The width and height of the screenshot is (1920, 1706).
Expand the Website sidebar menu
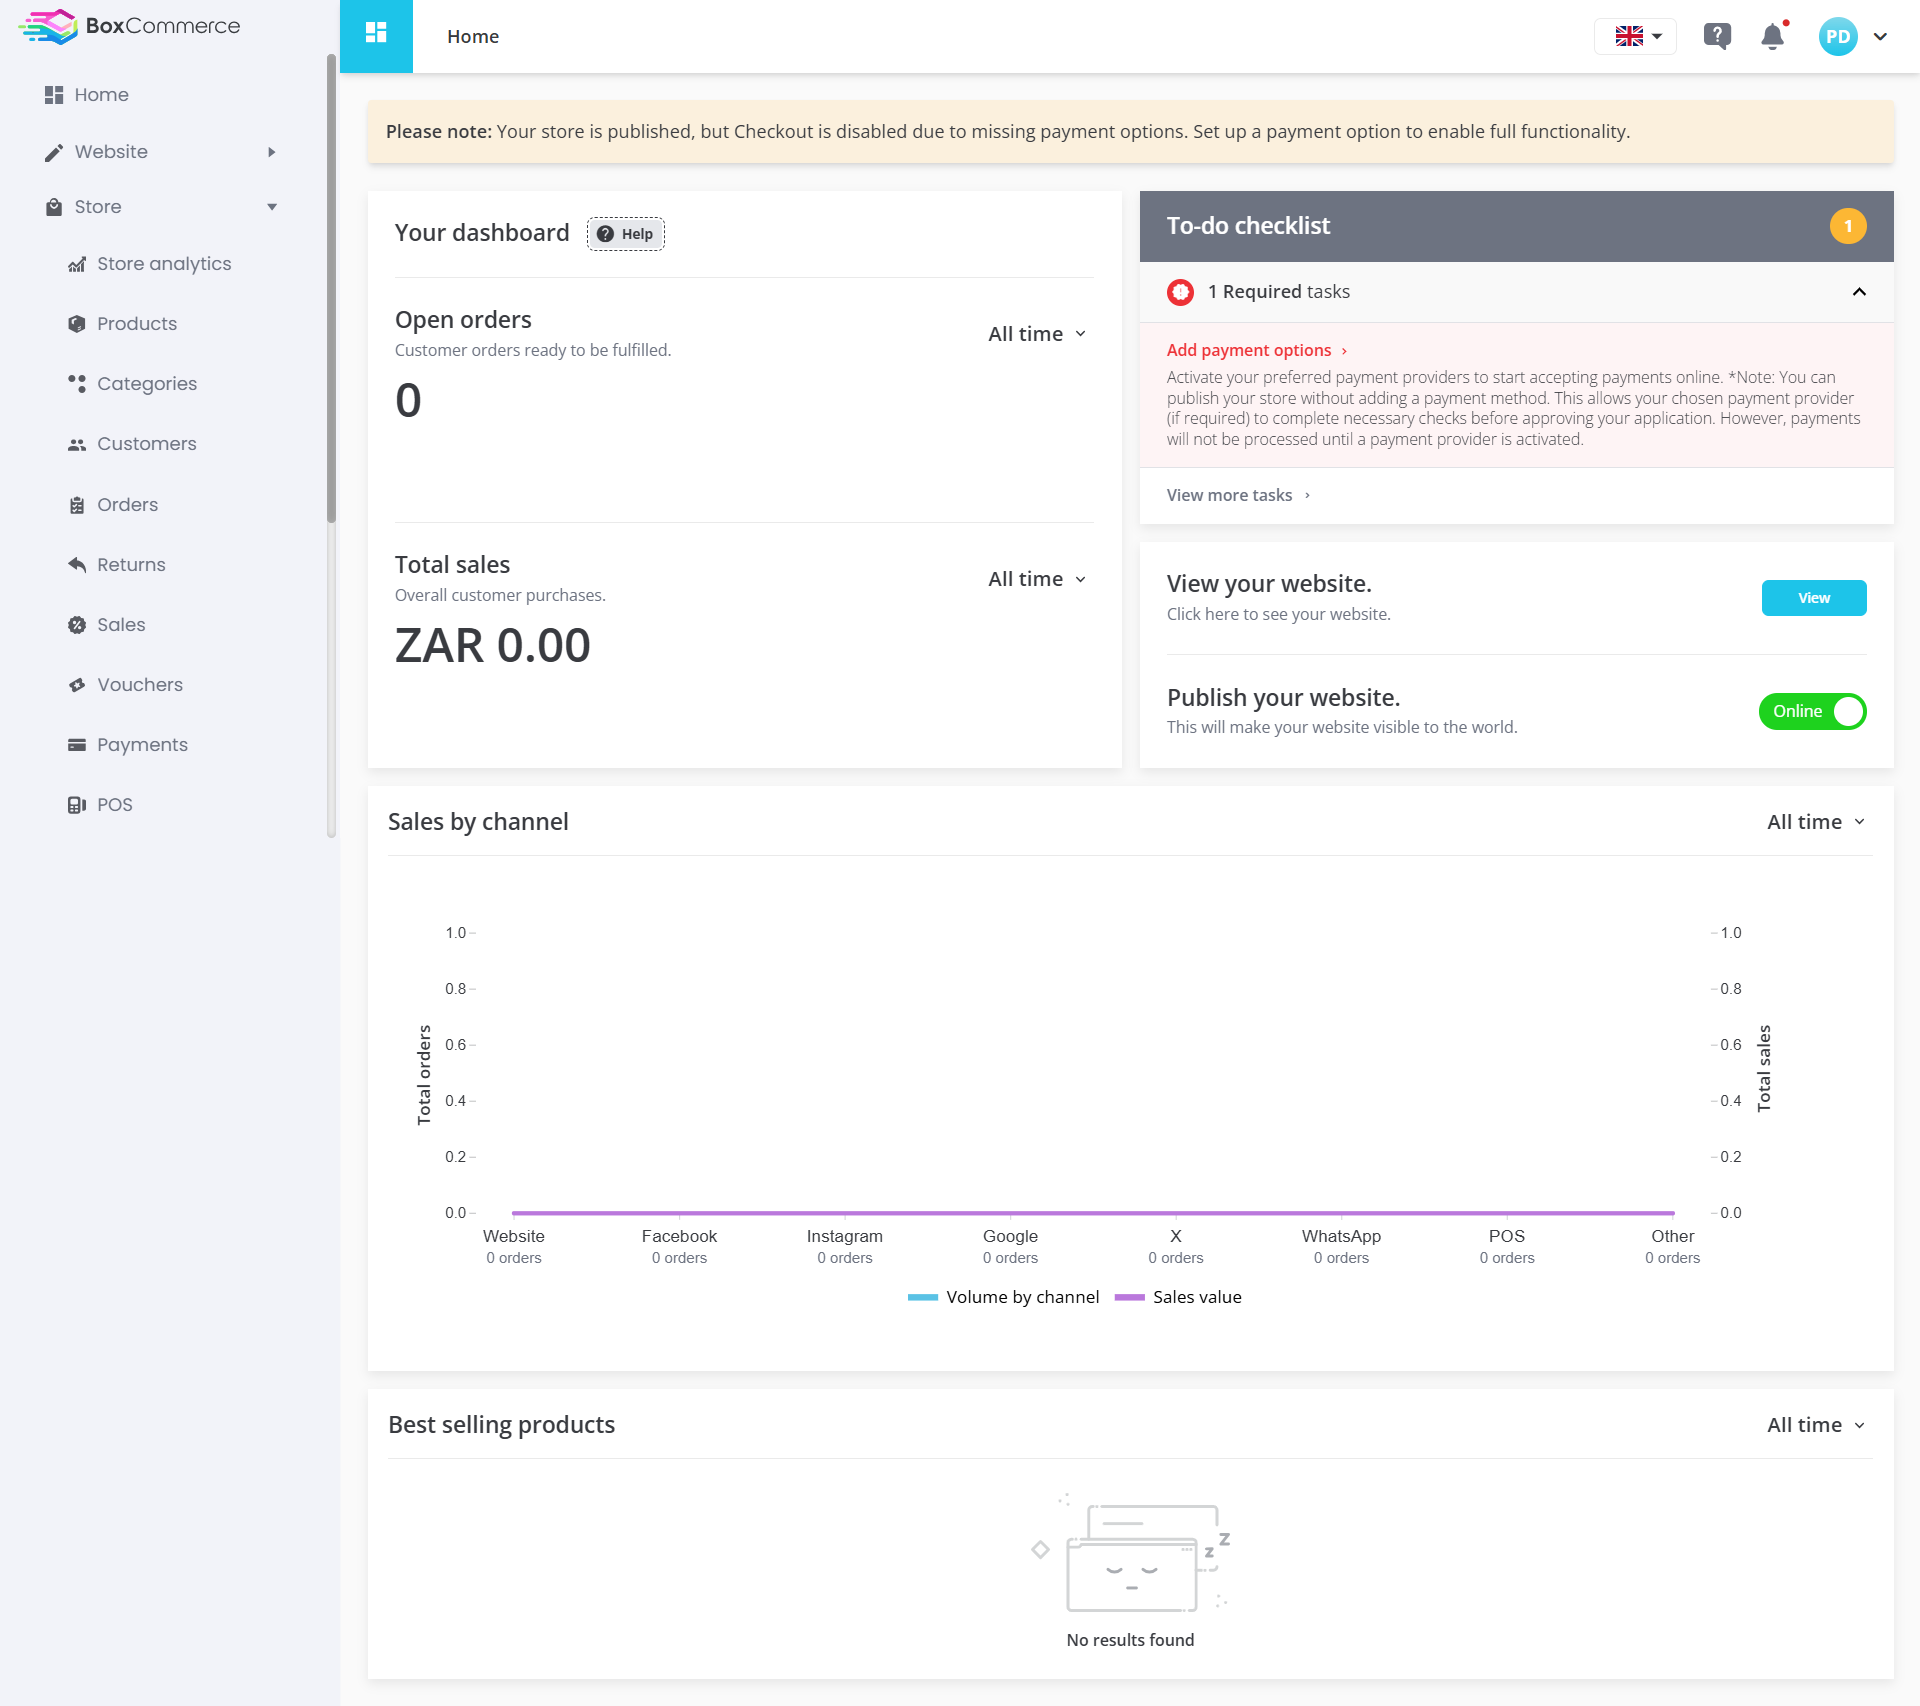[160, 152]
